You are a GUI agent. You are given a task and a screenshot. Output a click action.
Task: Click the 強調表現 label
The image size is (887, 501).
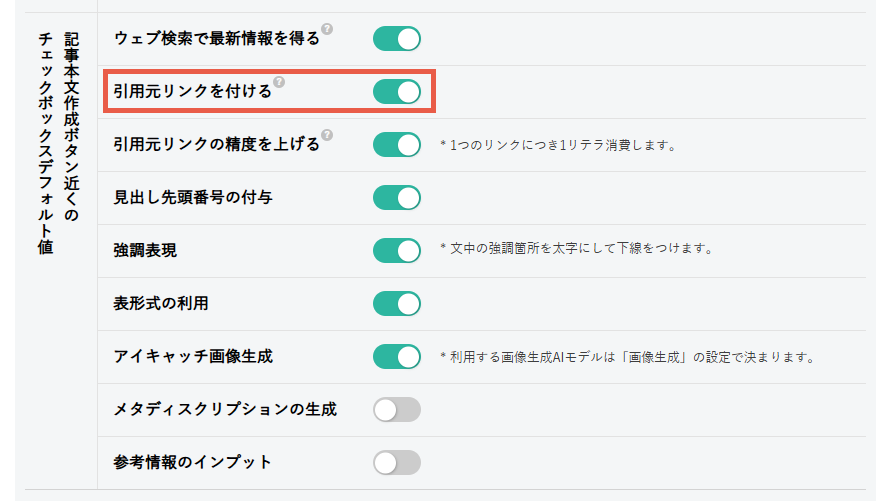(145, 250)
